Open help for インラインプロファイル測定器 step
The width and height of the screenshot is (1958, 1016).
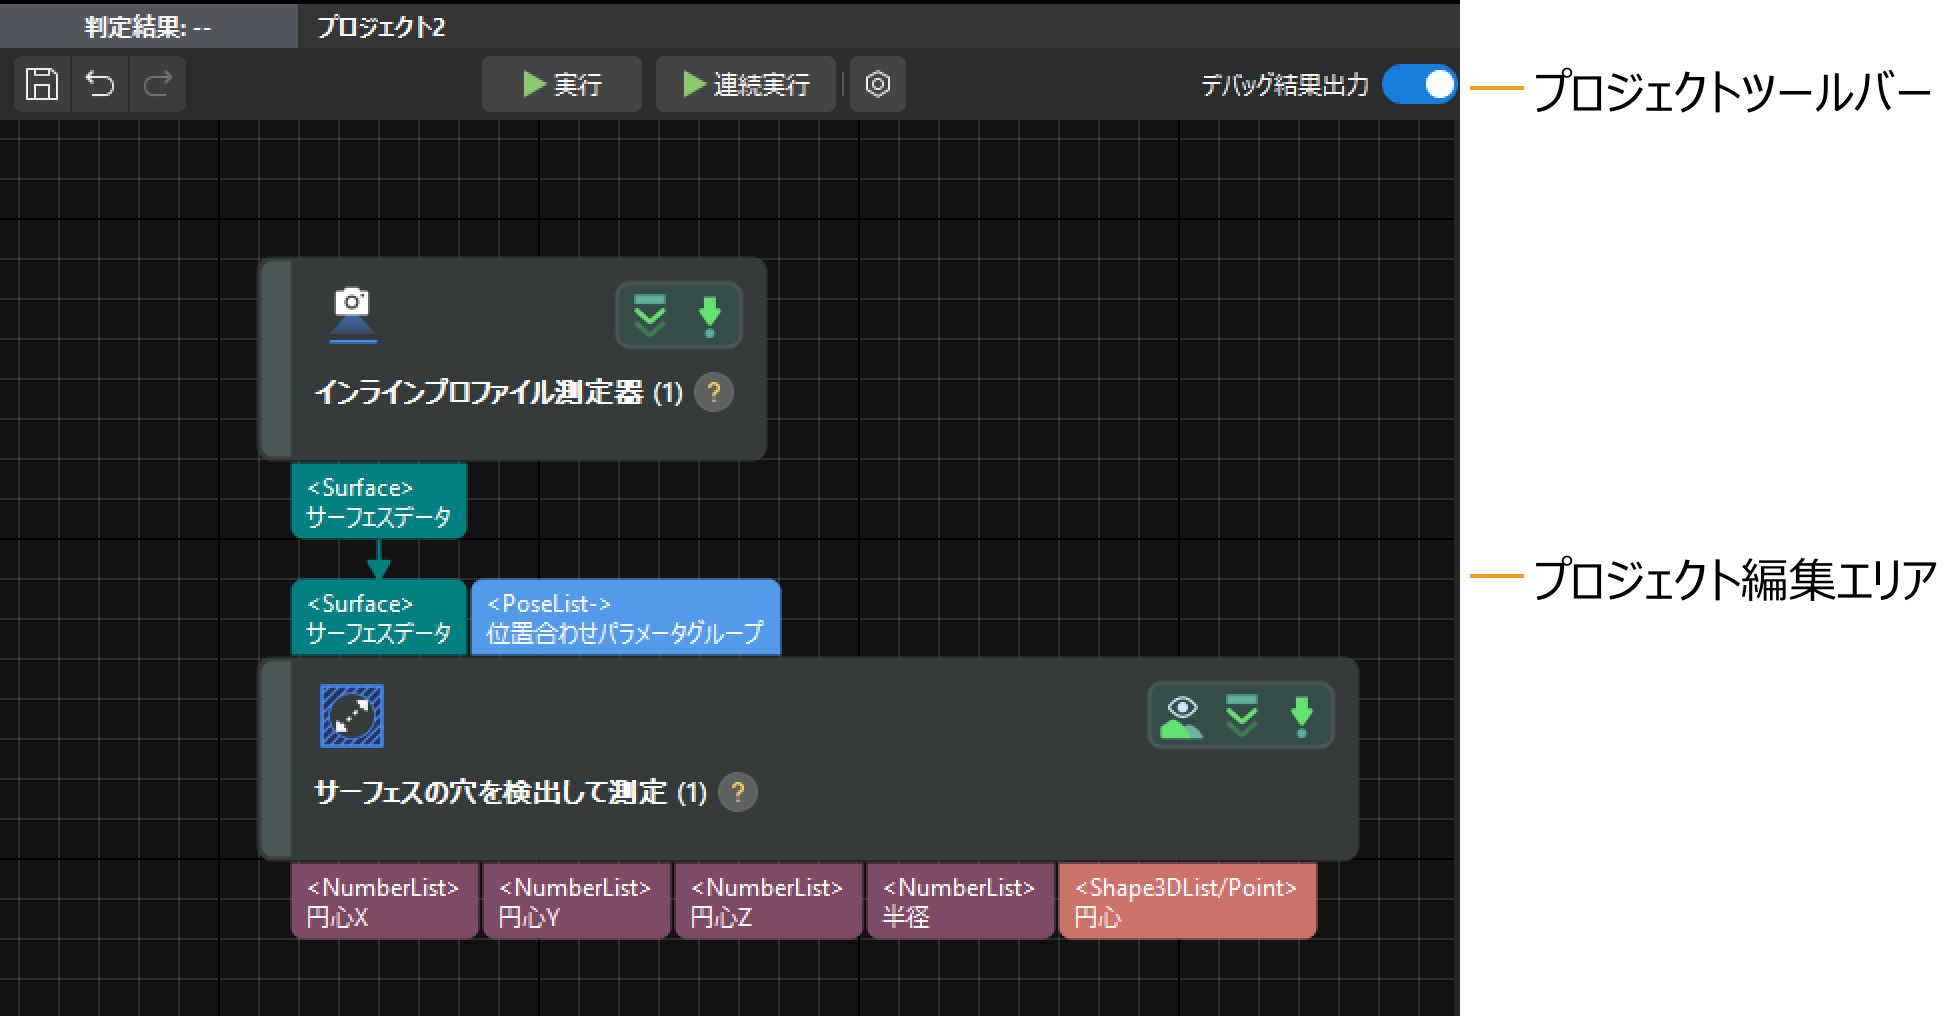(x=713, y=392)
